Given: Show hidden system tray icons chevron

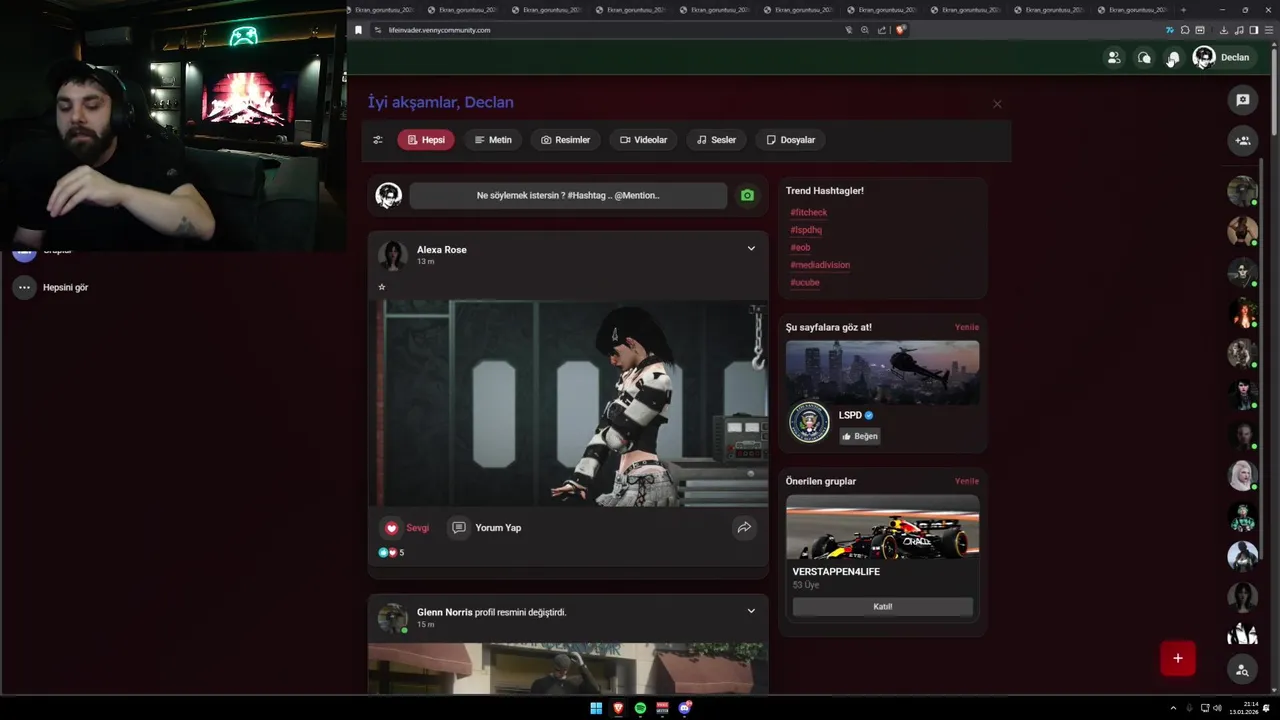Looking at the screenshot, I should (x=1173, y=708).
